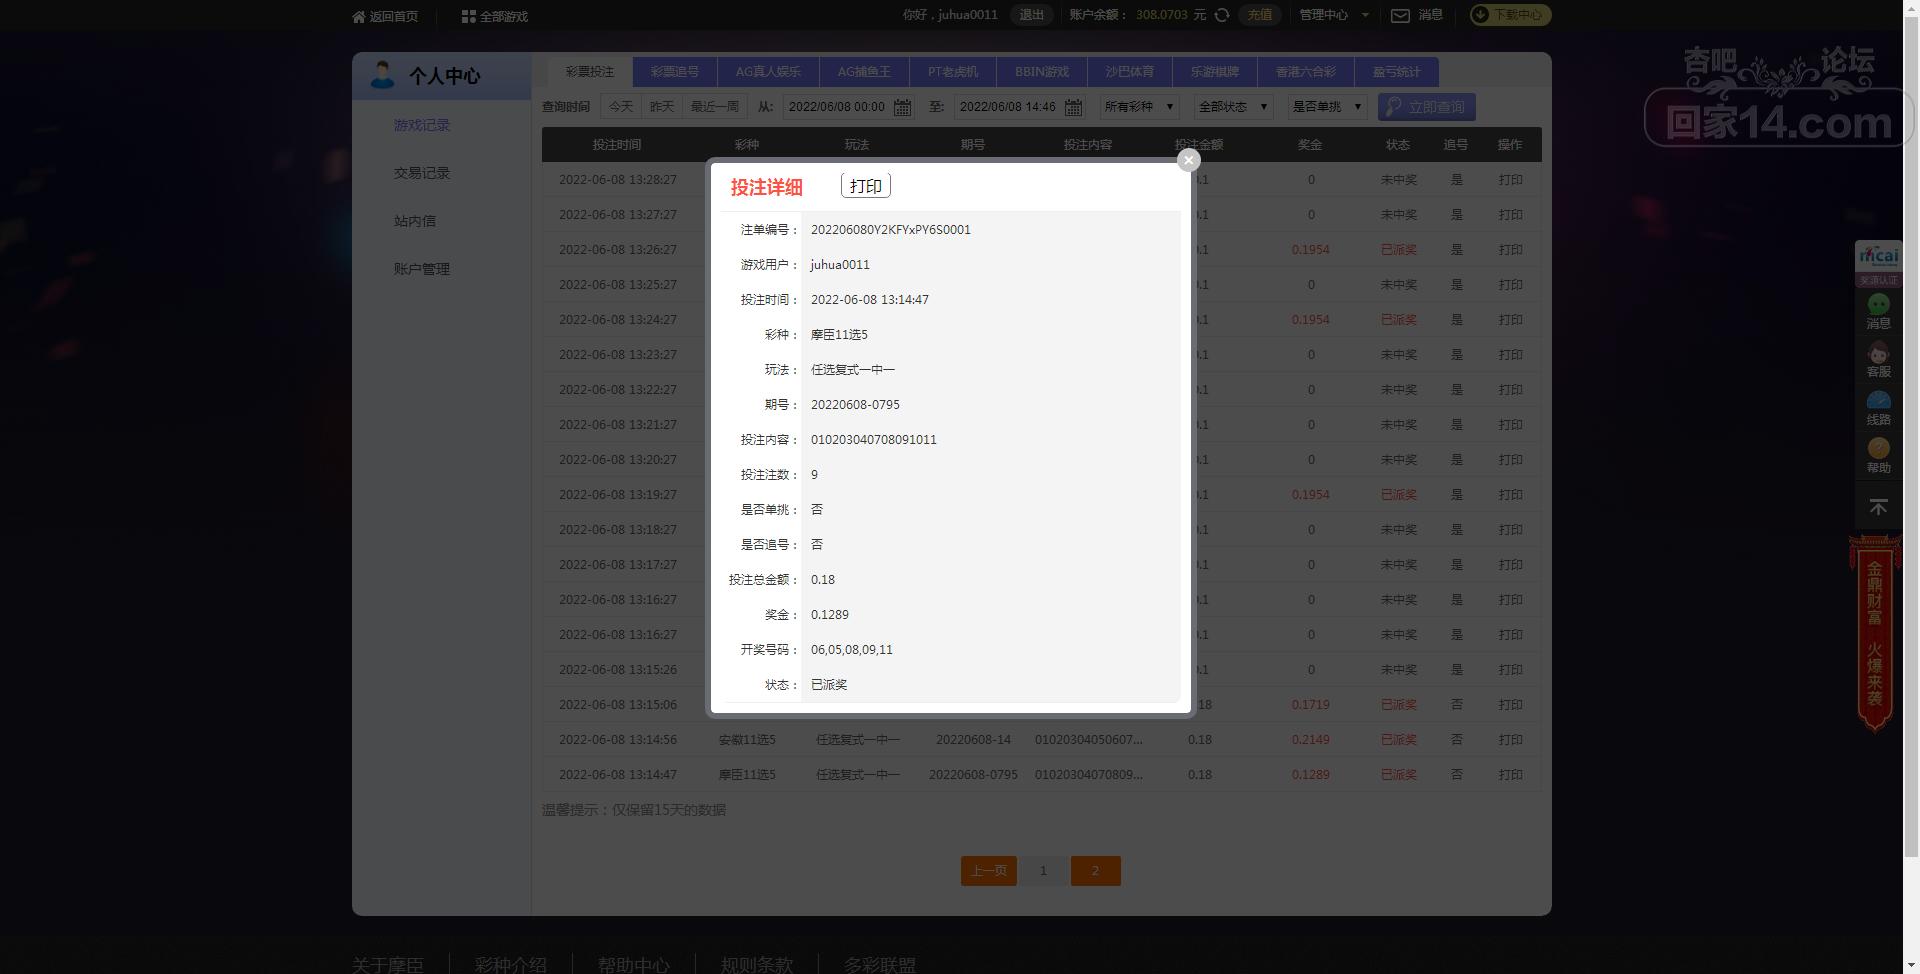Expand the 是否单挑 dropdown

[1327, 107]
